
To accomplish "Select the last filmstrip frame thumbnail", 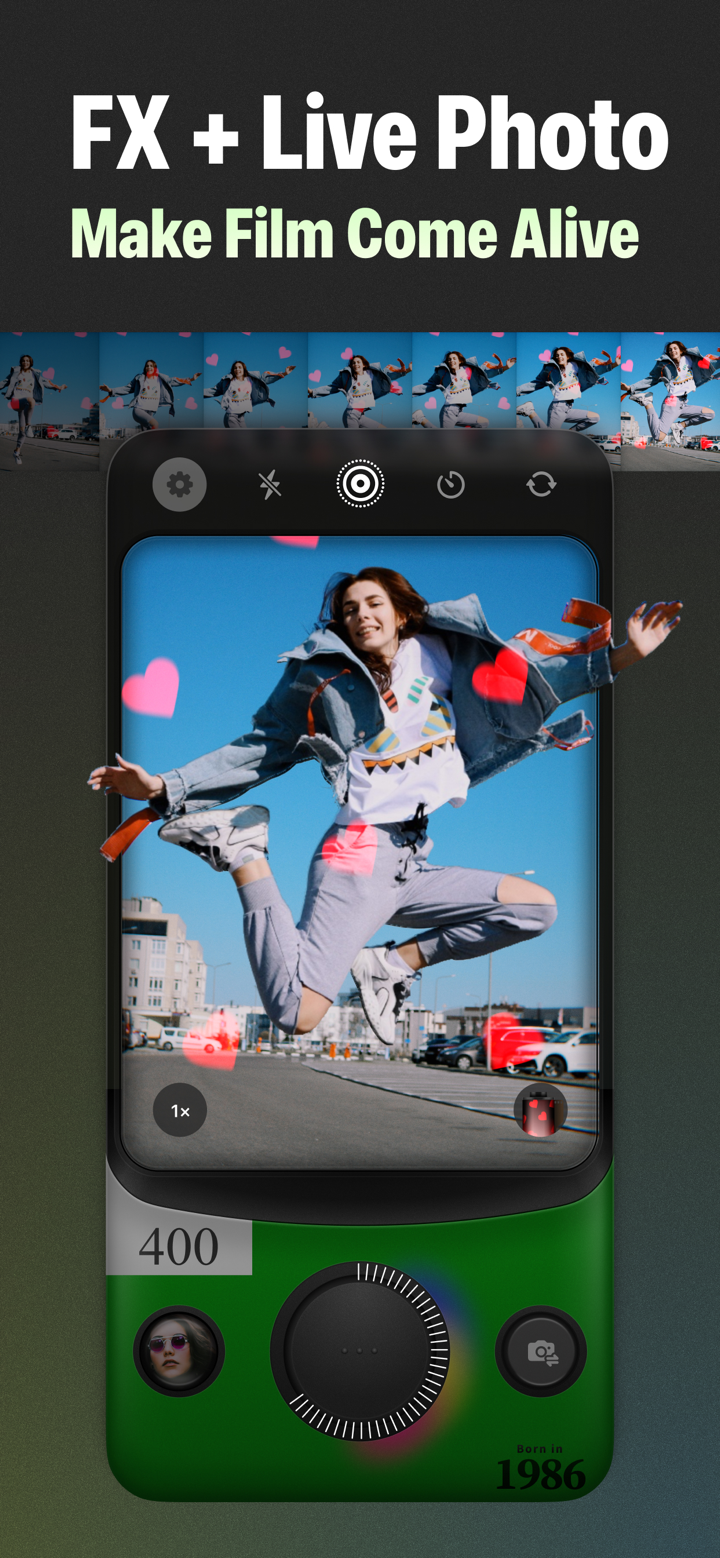I will point(670,400).
